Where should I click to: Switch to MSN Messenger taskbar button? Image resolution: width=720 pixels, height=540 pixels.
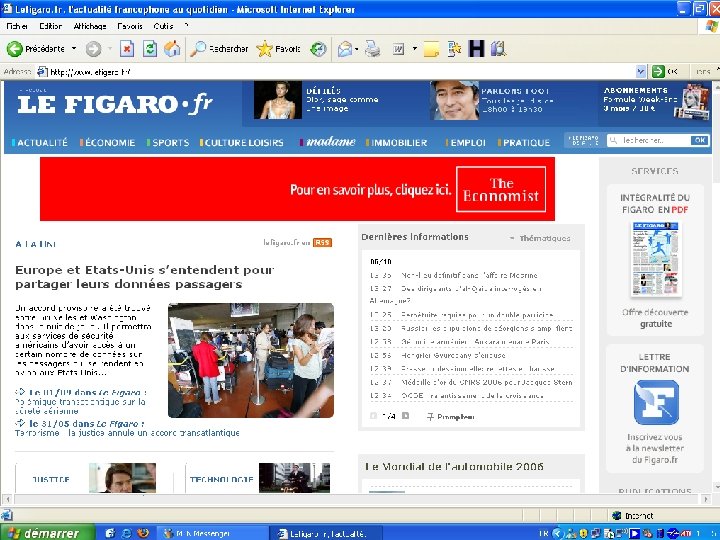[211, 533]
